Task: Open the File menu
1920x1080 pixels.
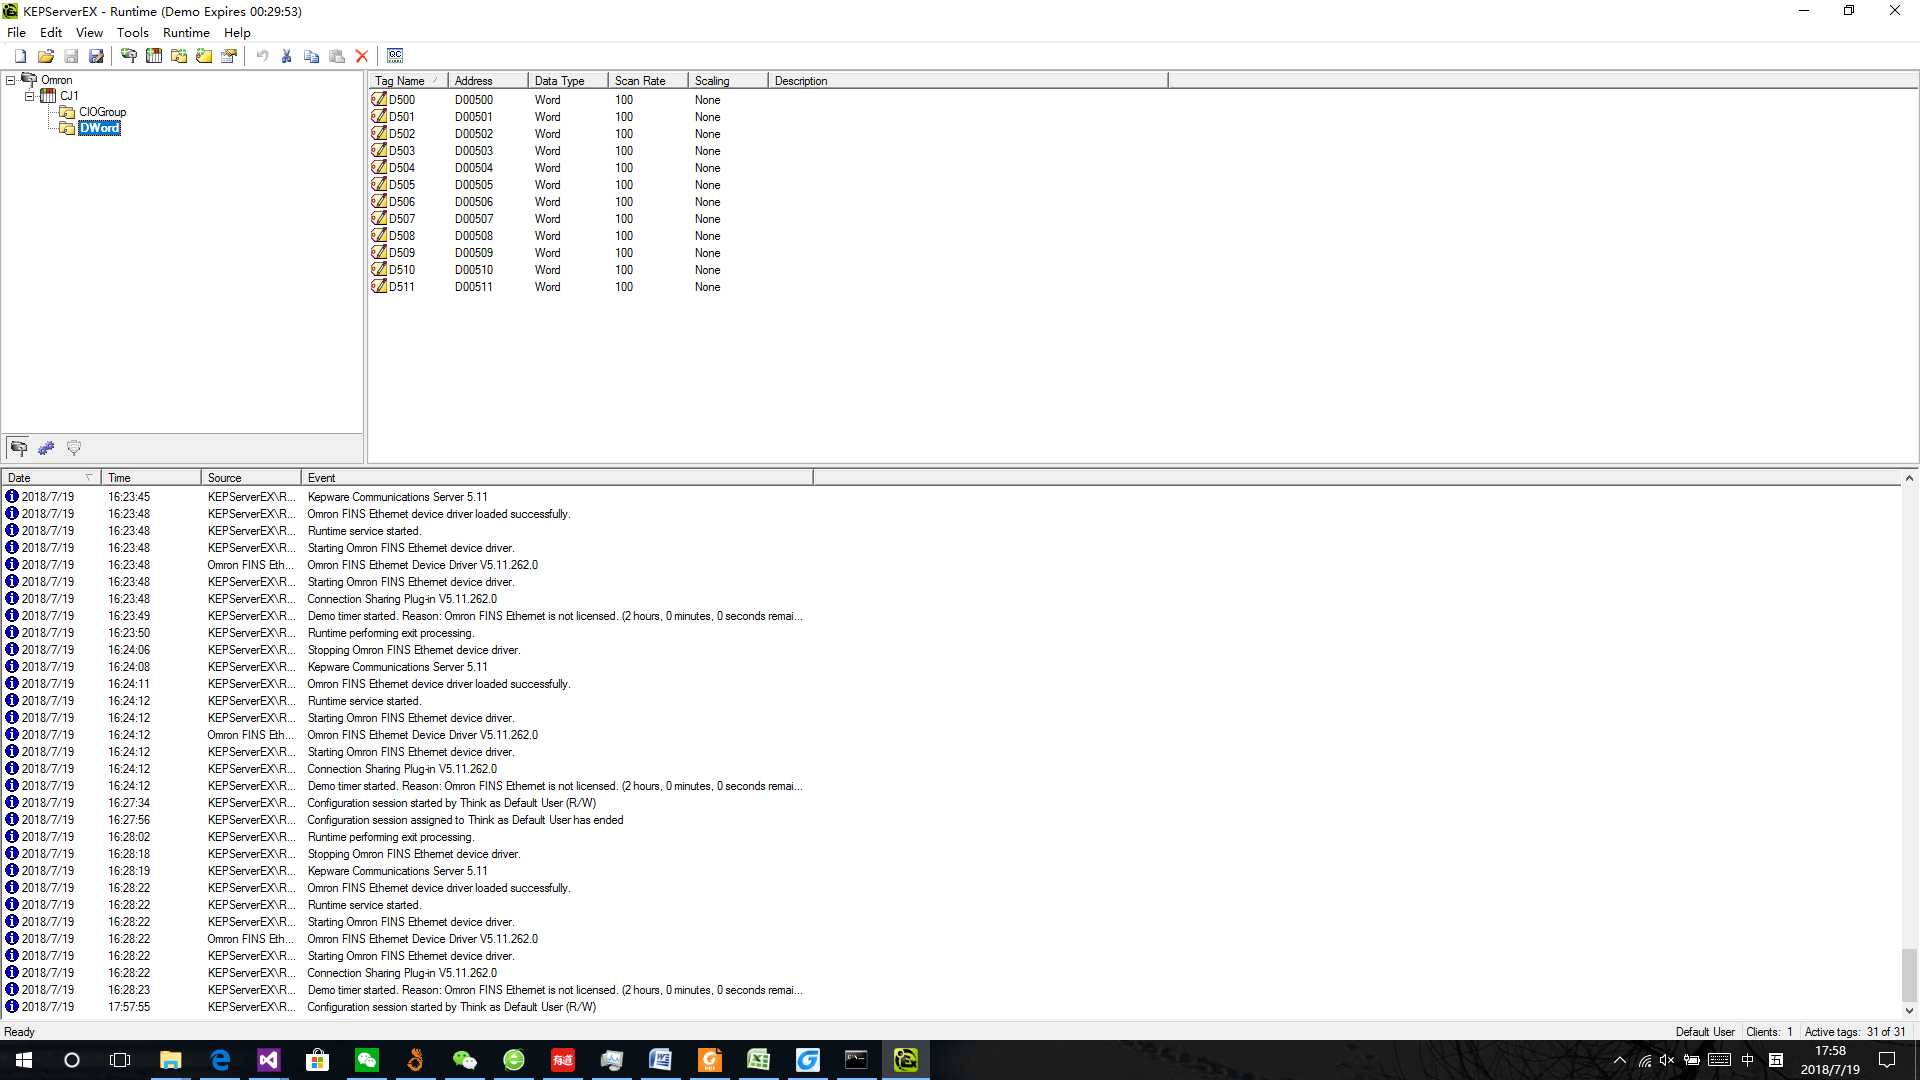Action: pyautogui.click(x=17, y=32)
